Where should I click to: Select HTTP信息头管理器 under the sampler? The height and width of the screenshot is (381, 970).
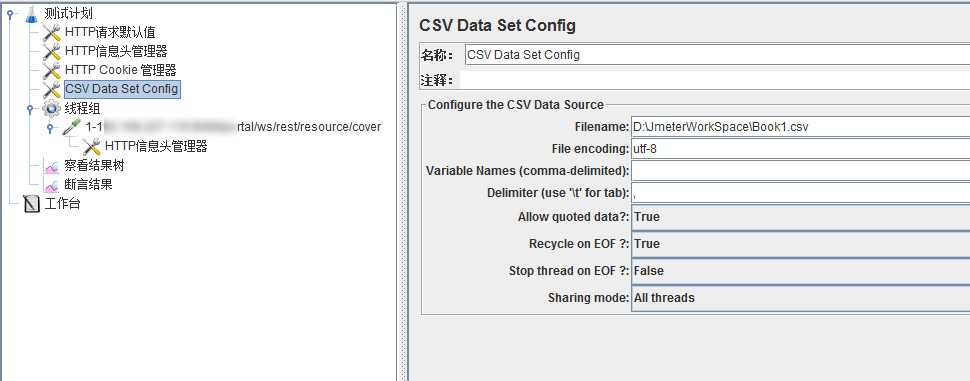pos(156,147)
